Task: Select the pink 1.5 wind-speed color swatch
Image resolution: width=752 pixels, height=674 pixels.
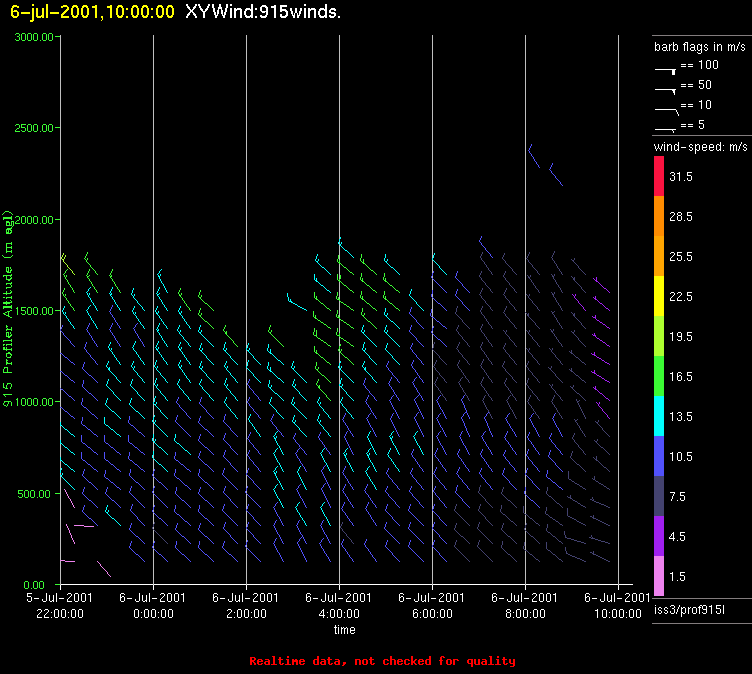Action: point(659,576)
